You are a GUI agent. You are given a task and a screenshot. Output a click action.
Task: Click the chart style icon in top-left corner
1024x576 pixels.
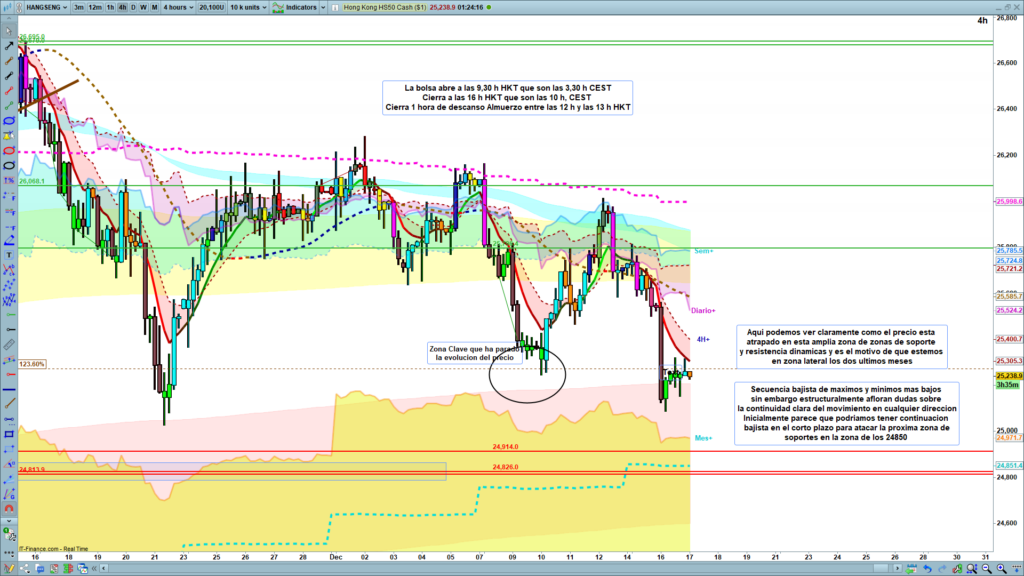pyautogui.click(x=7, y=6)
